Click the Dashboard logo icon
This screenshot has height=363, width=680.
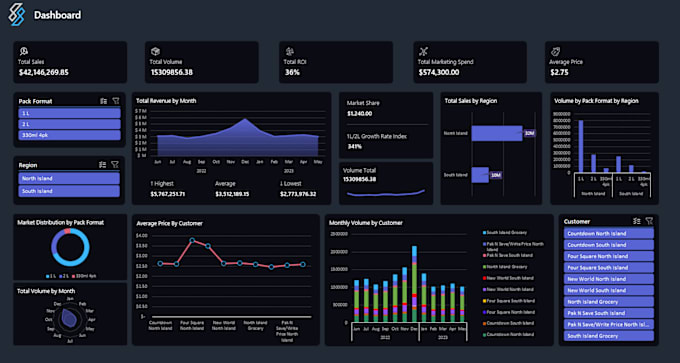pyautogui.click(x=17, y=14)
